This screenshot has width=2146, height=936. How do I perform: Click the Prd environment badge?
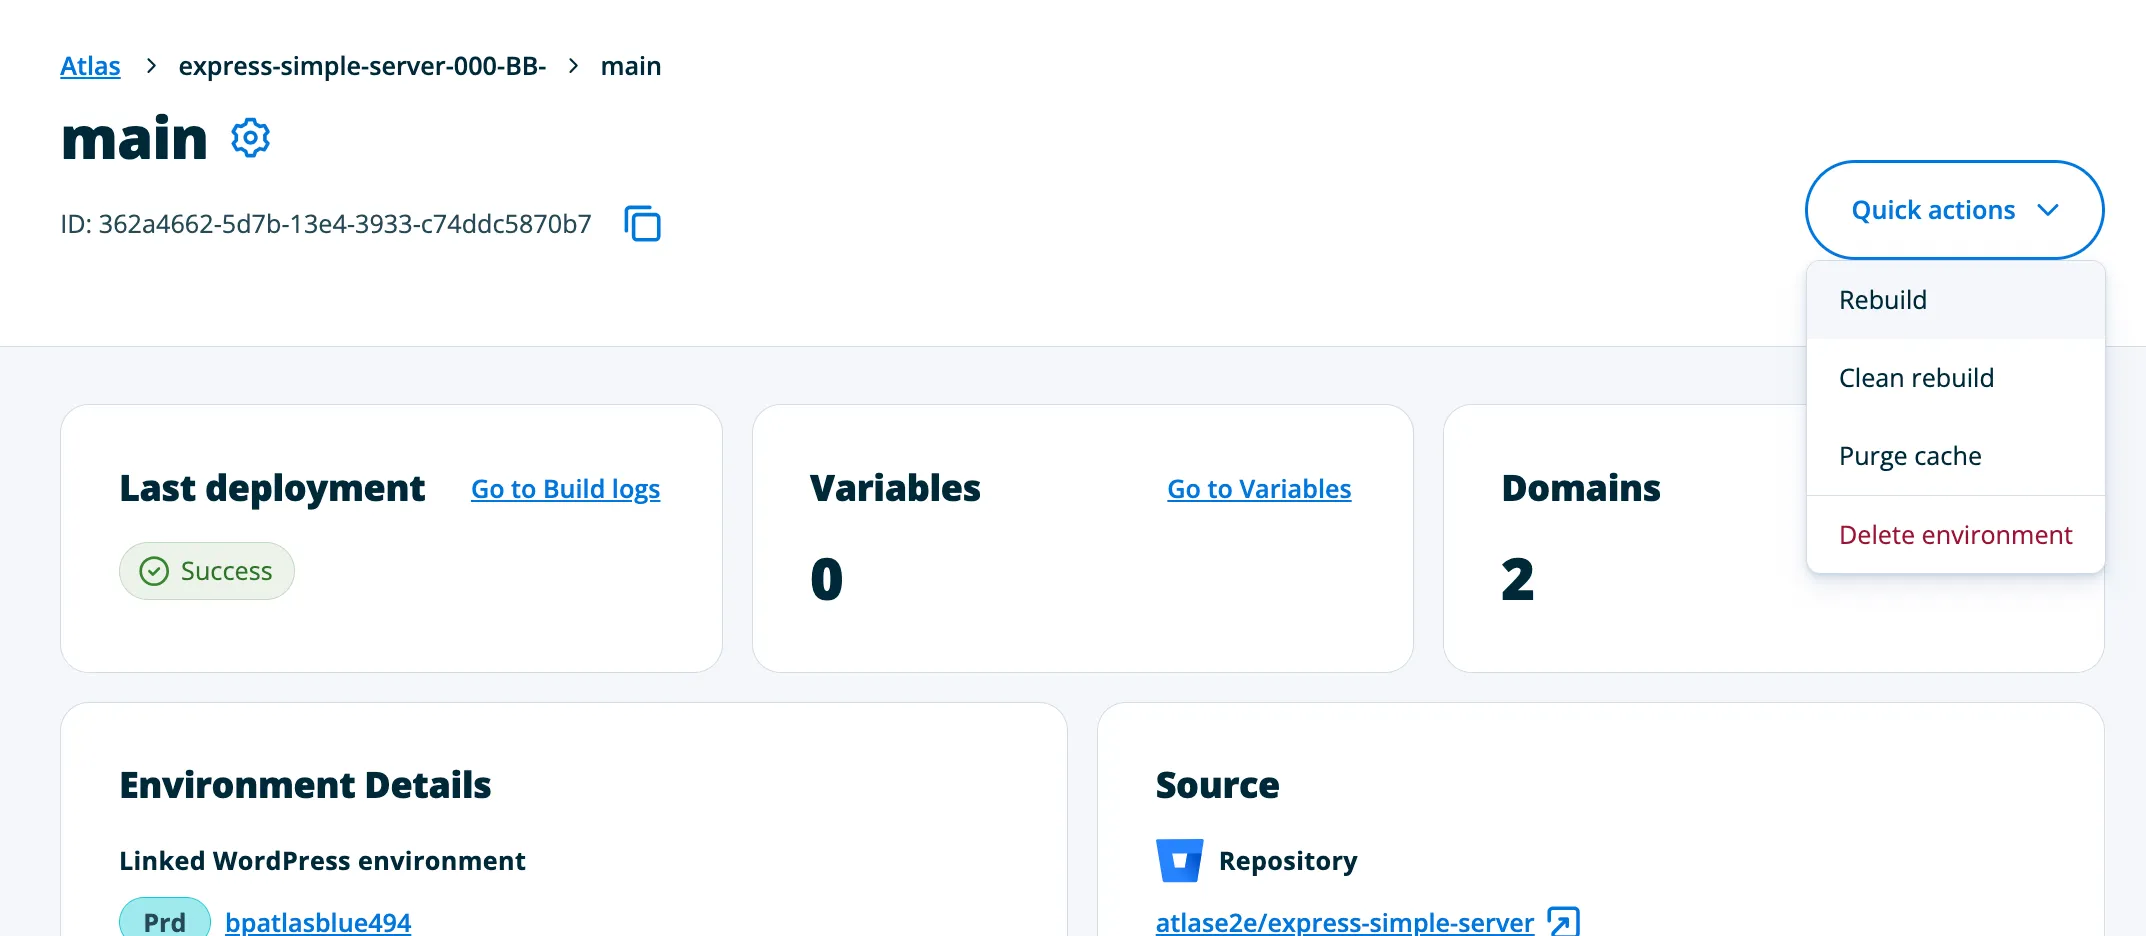[165, 920]
